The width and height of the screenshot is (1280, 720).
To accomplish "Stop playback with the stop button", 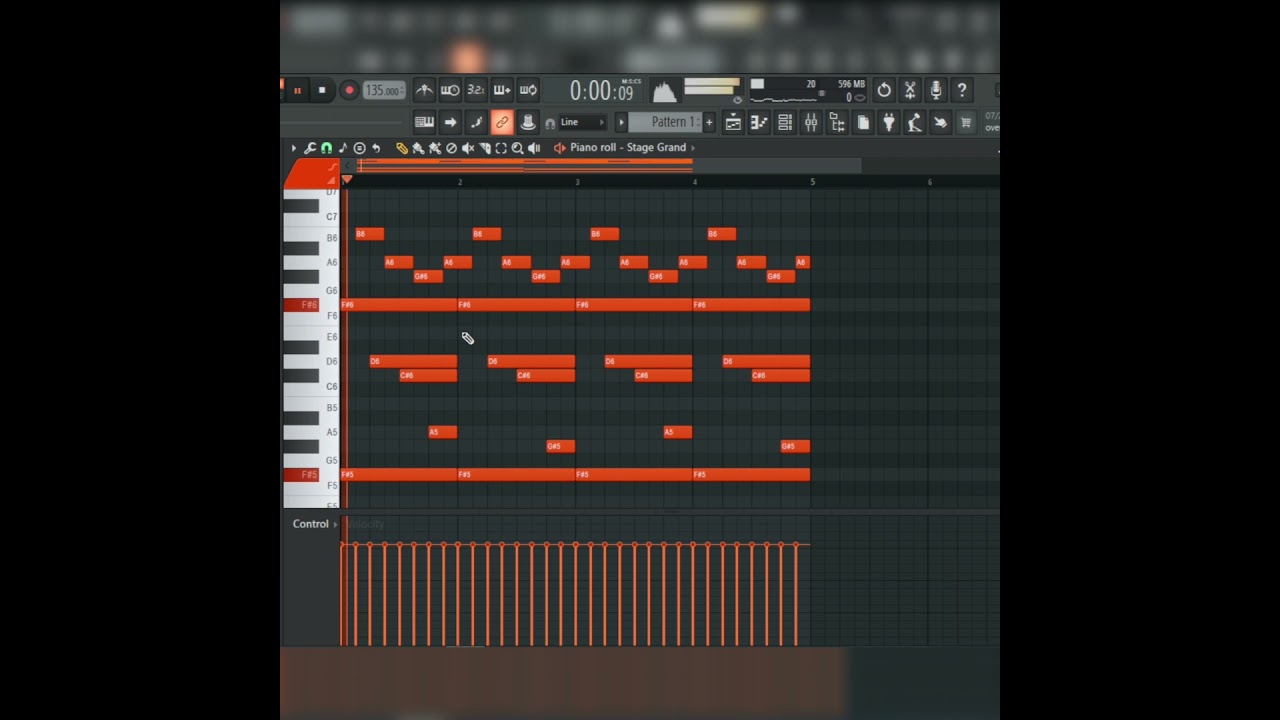I will click(x=322, y=90).
